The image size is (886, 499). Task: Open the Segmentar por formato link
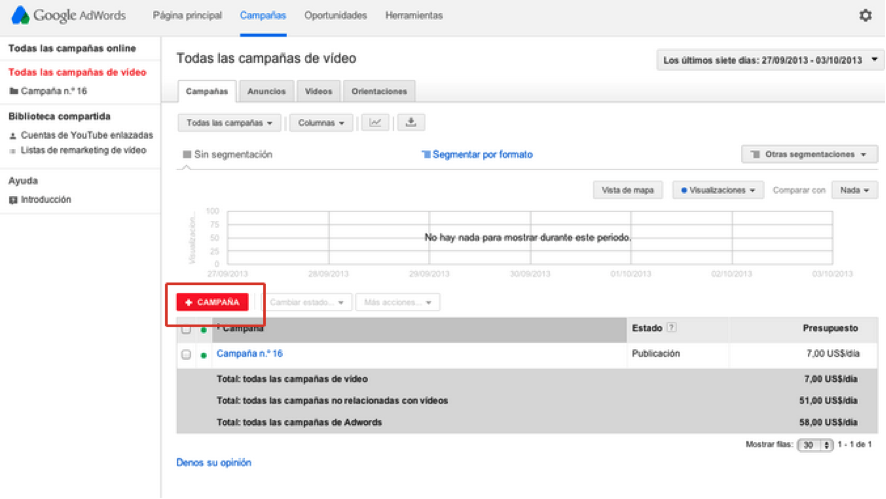point(477,155)
